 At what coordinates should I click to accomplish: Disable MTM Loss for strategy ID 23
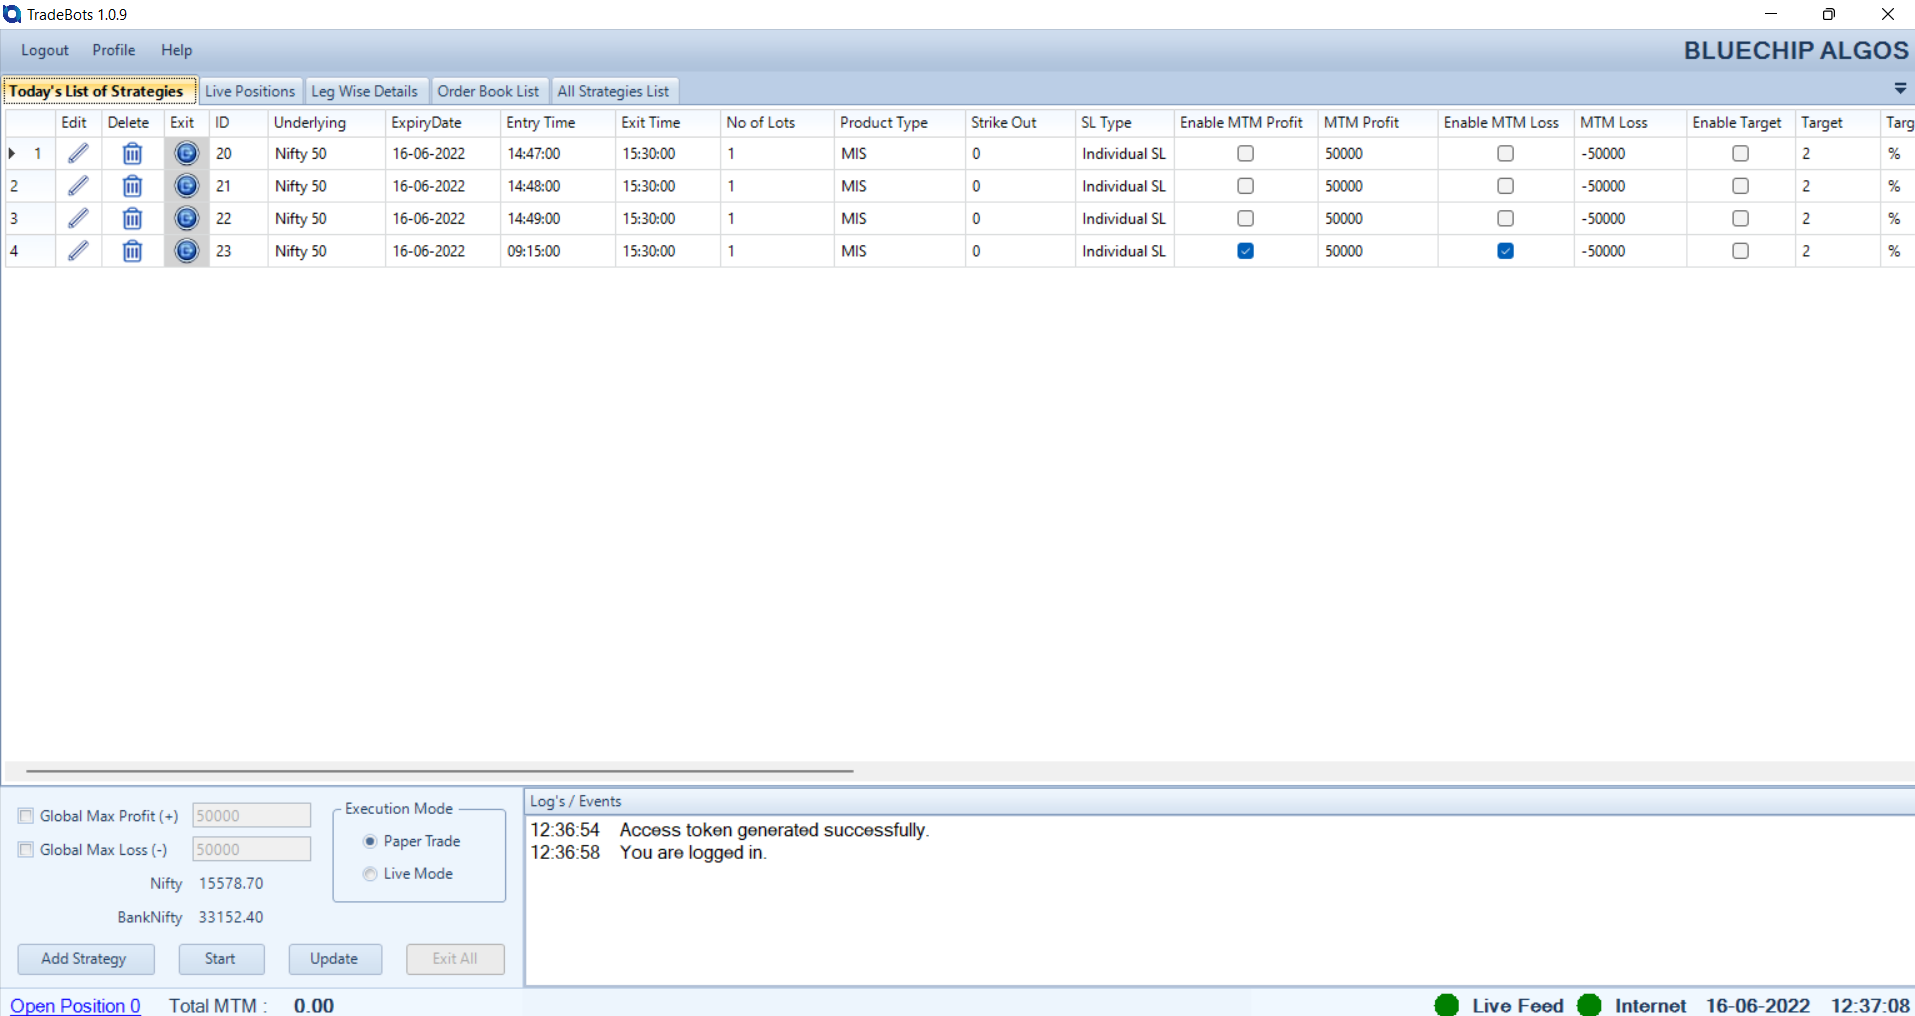point(1505,251)
